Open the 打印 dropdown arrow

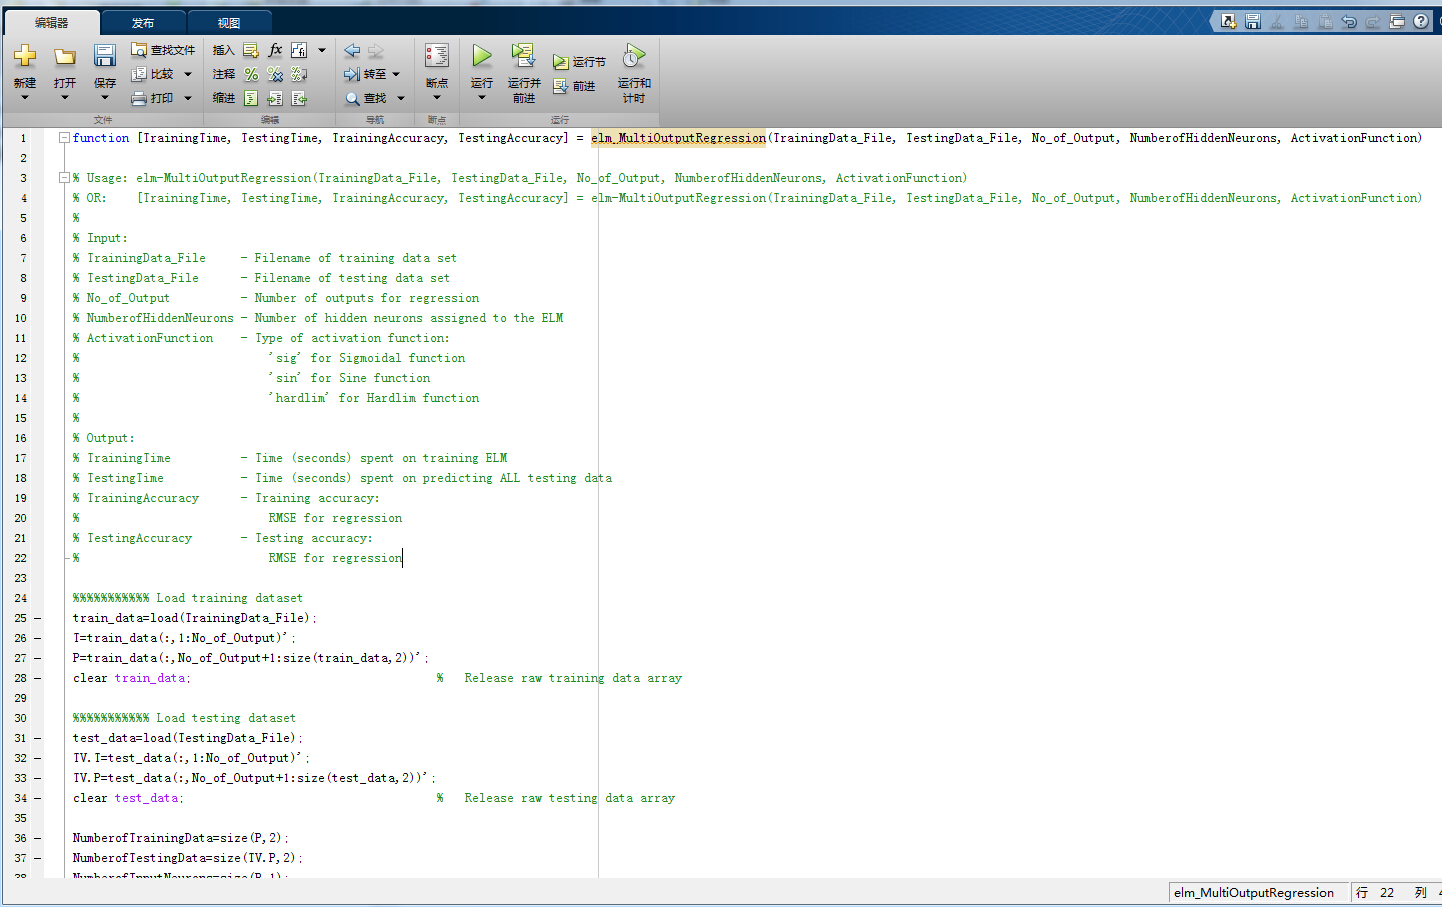(187, 98)
